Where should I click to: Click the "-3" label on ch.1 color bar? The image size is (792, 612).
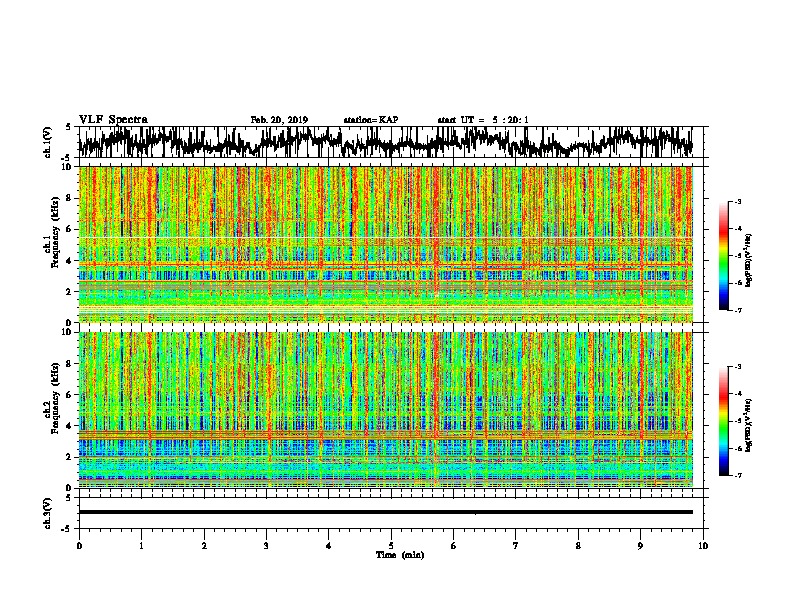coord(738,202)
